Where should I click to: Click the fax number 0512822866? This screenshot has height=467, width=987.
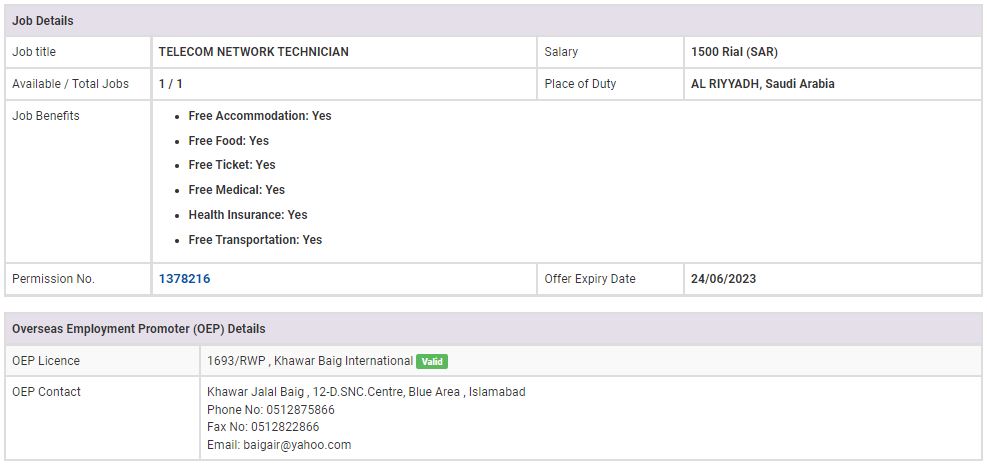pos(290,427)
